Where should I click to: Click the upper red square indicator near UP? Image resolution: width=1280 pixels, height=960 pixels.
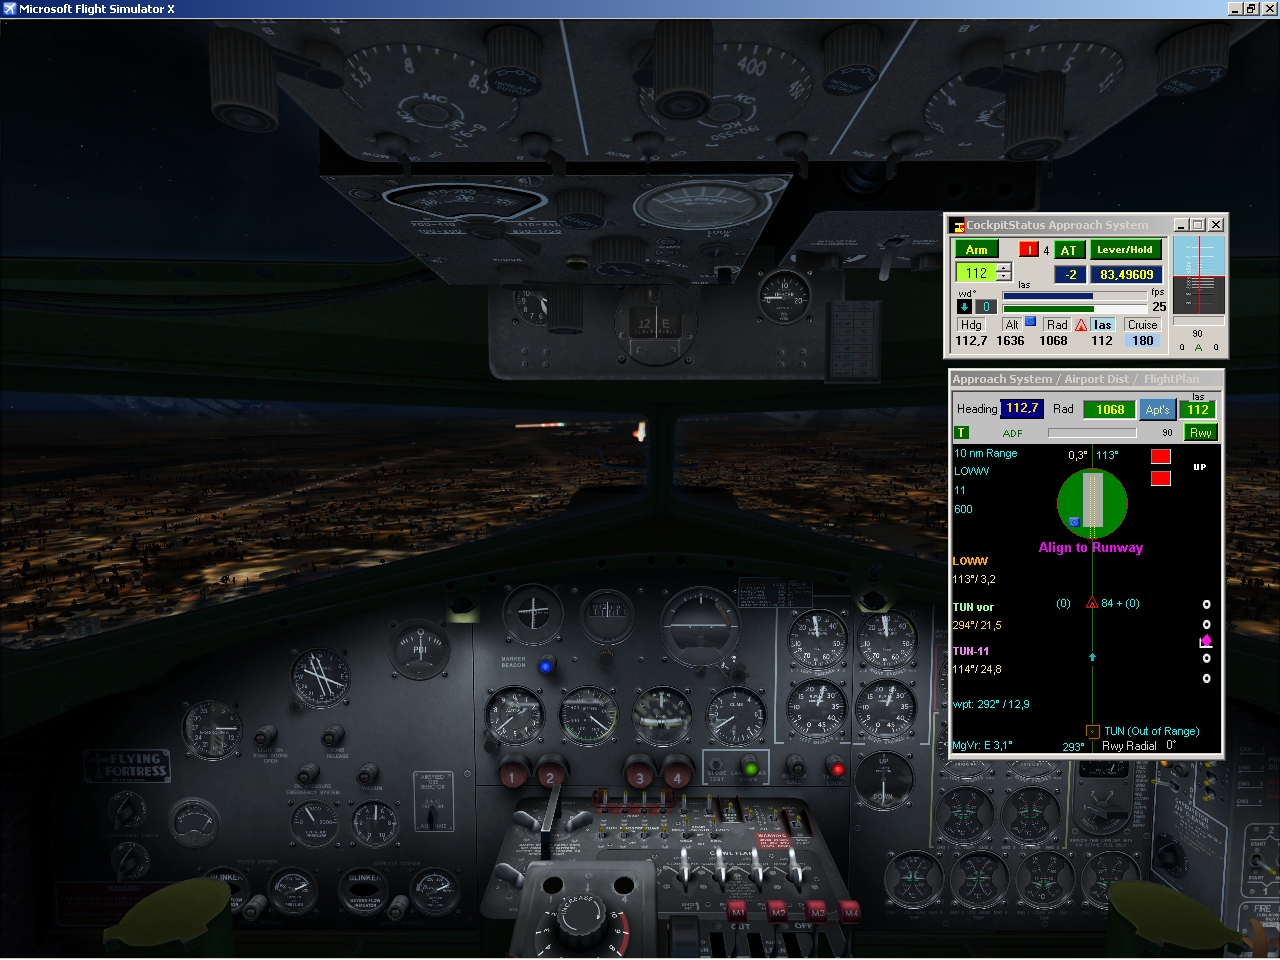(1161, 456)
